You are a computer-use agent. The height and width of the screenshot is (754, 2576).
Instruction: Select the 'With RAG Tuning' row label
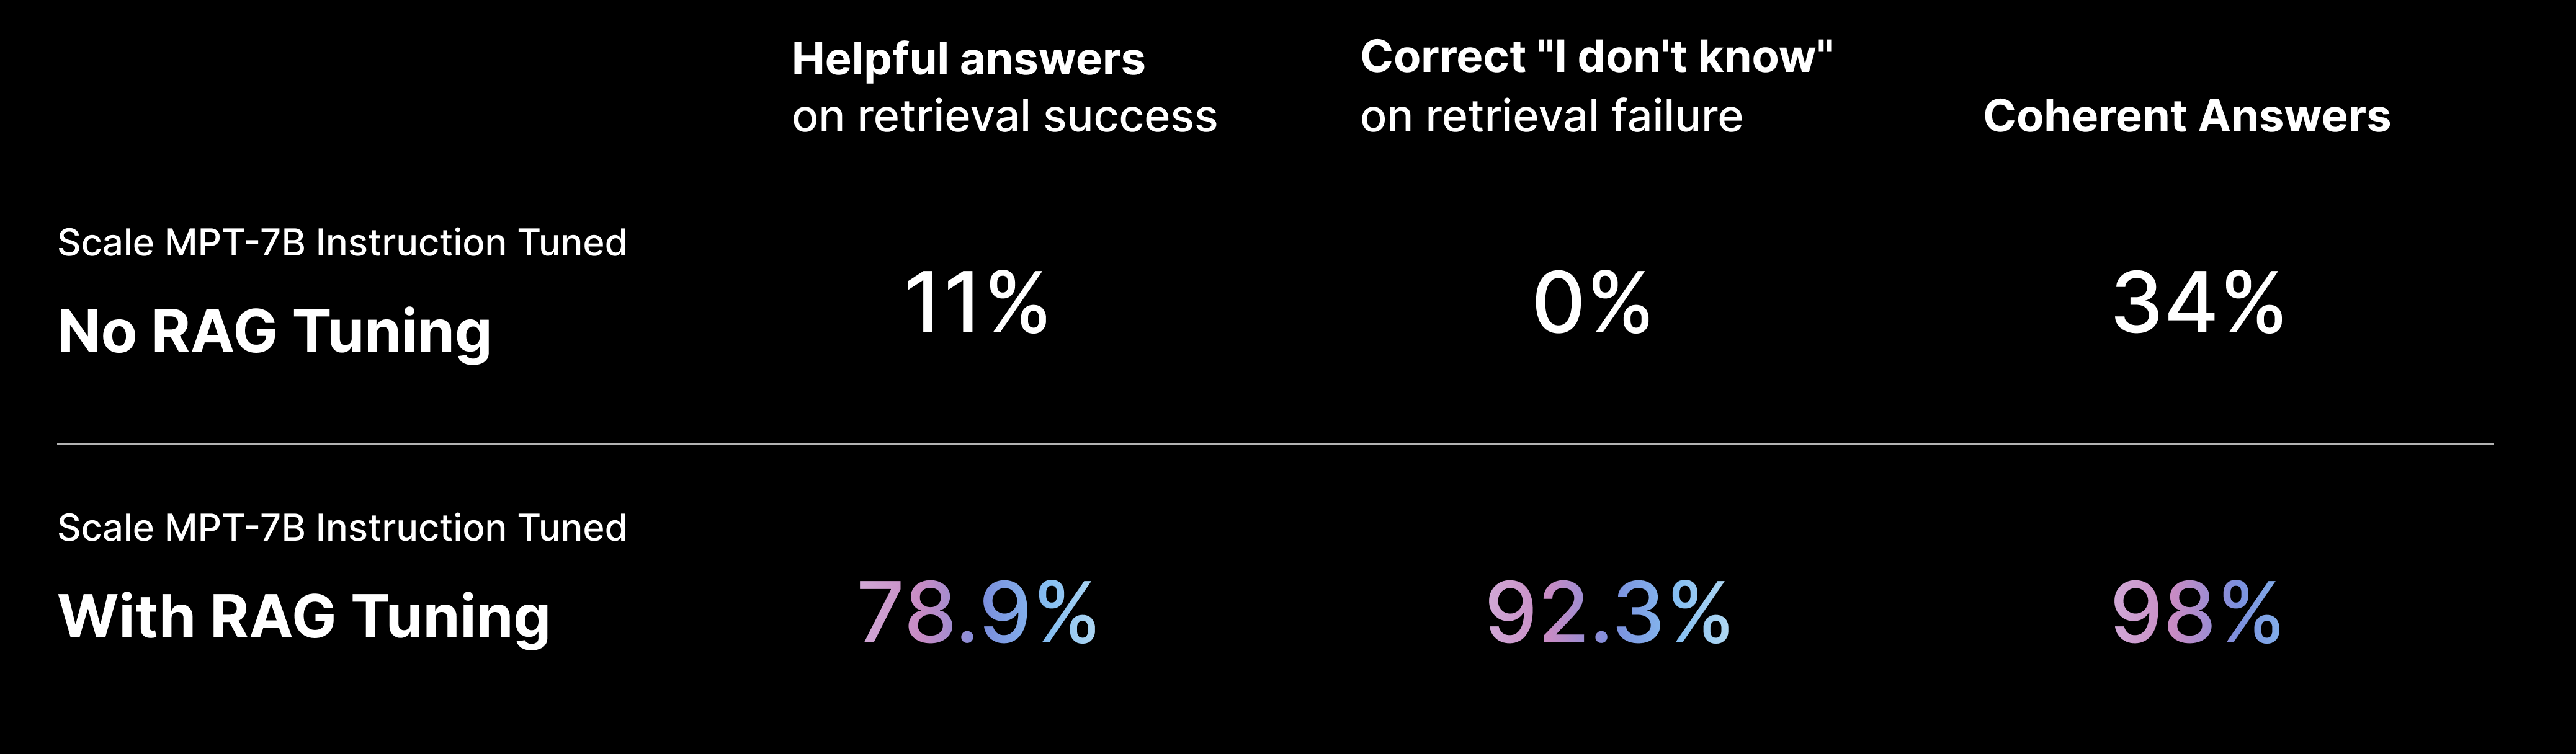coord(304,618)
